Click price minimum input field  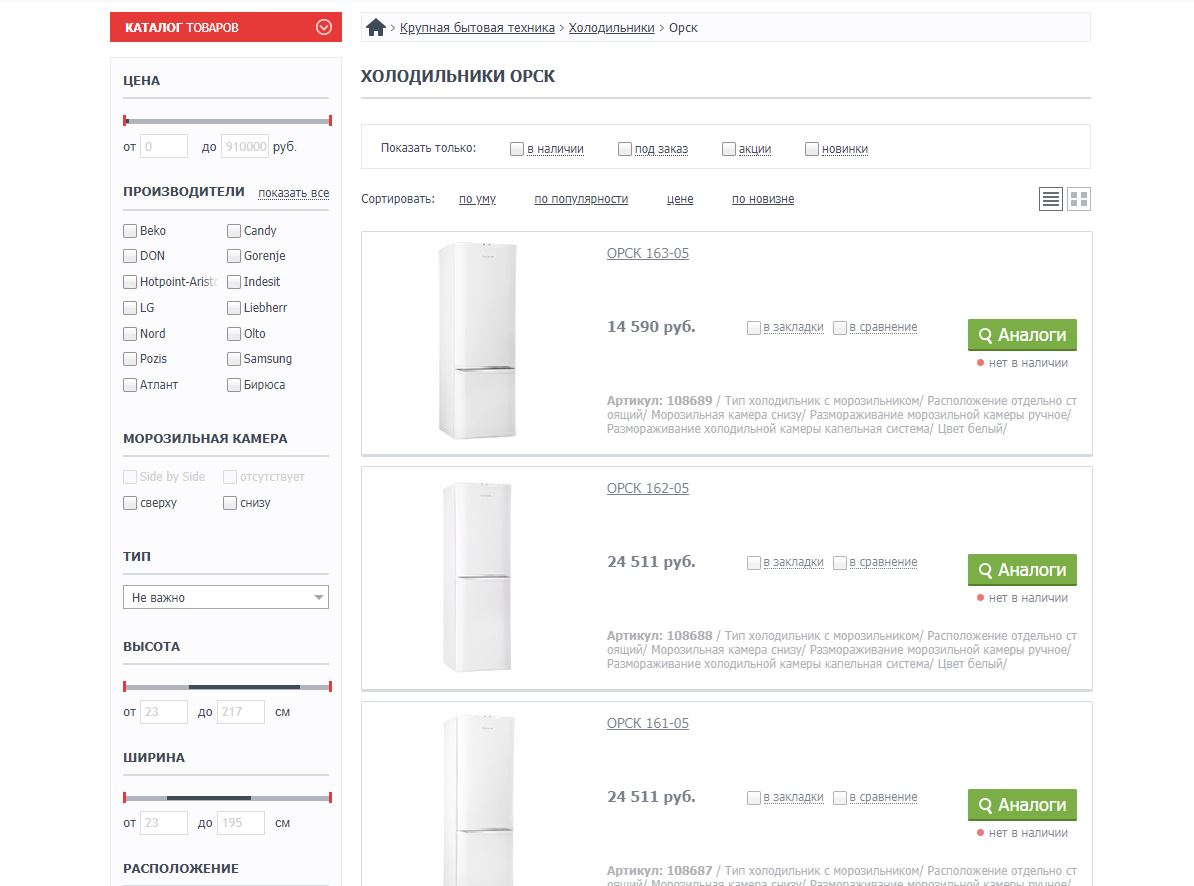tap(164, 146)
